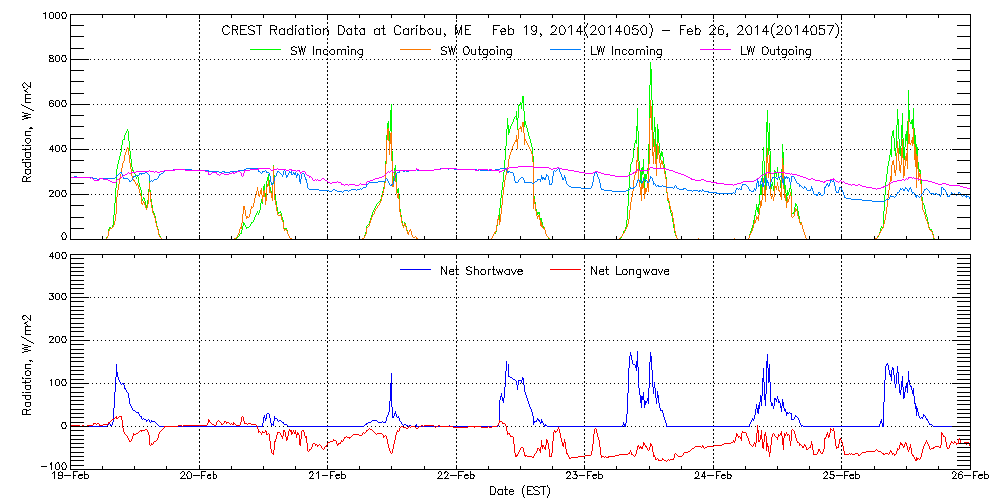The image size is (1000, 500).
Task: Click the '300' y-axis tick on lower chart
Action: [x=56, y=298]
